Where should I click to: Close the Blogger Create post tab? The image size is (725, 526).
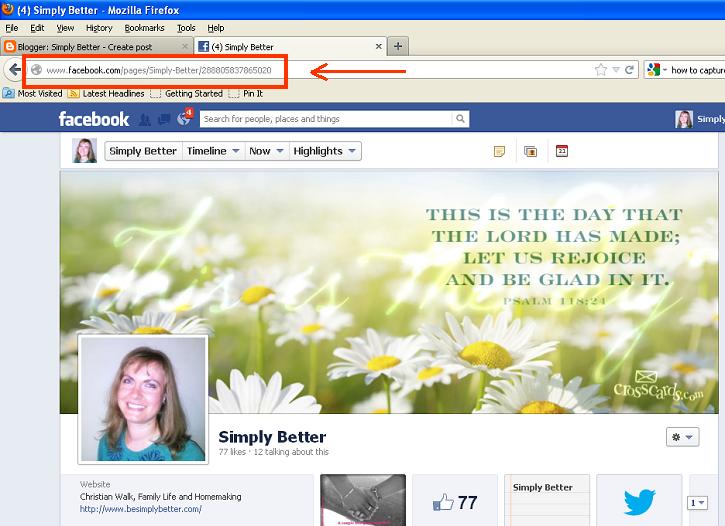[x=184, y=46]
